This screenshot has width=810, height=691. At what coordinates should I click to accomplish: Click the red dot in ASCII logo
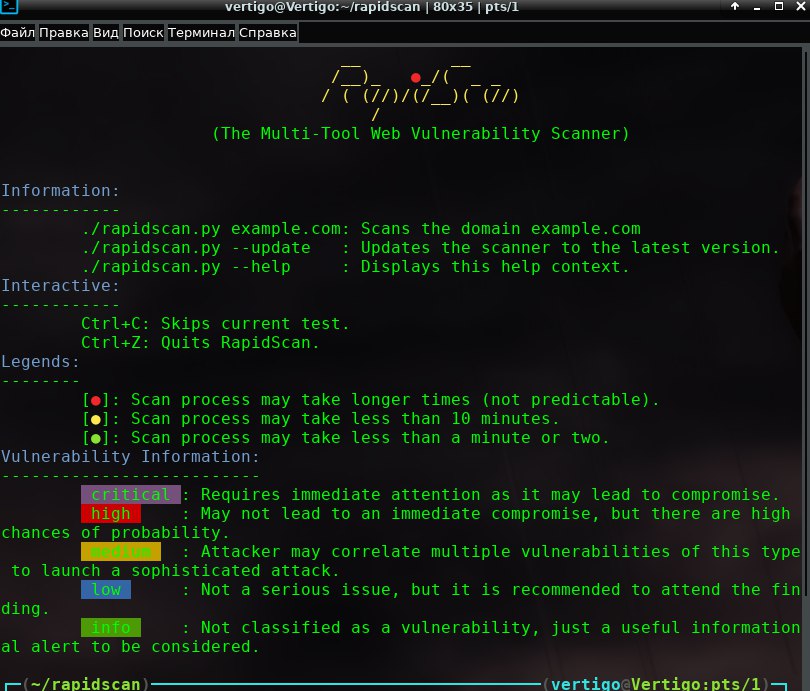point(415,78)
